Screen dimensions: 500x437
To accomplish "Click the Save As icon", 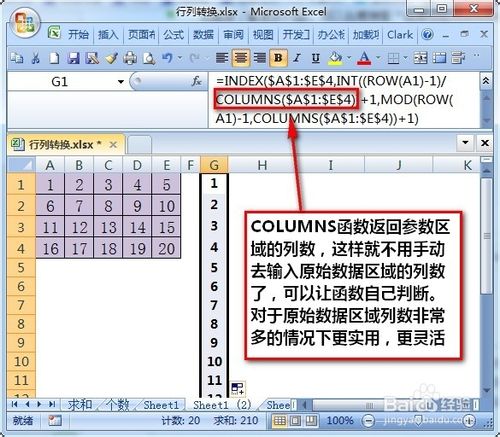I will pyautogui.click(x=92, y=58).
